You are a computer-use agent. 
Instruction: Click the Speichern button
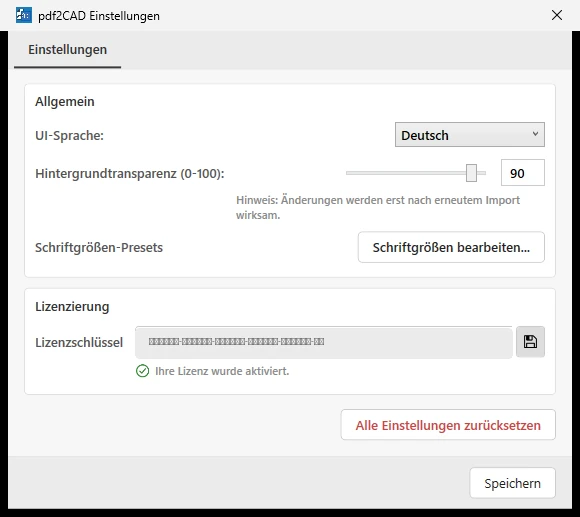point(512,483)
